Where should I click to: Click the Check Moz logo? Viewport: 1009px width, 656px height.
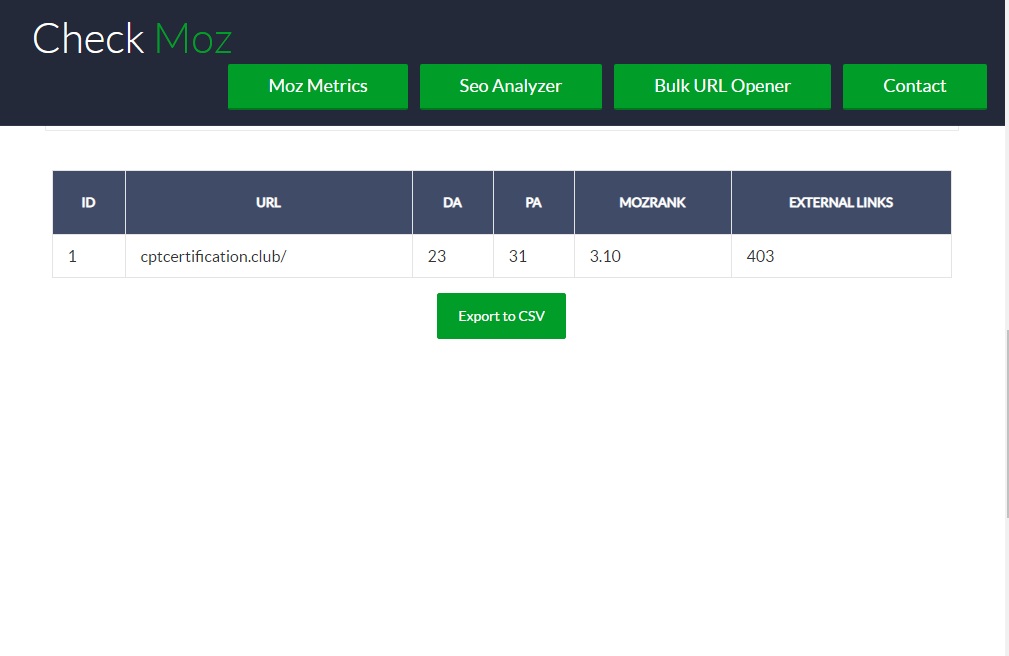(132, 39)
